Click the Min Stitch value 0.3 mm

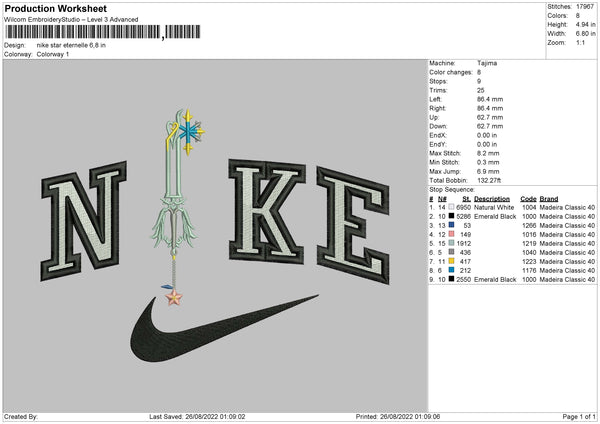click(488, 162)
